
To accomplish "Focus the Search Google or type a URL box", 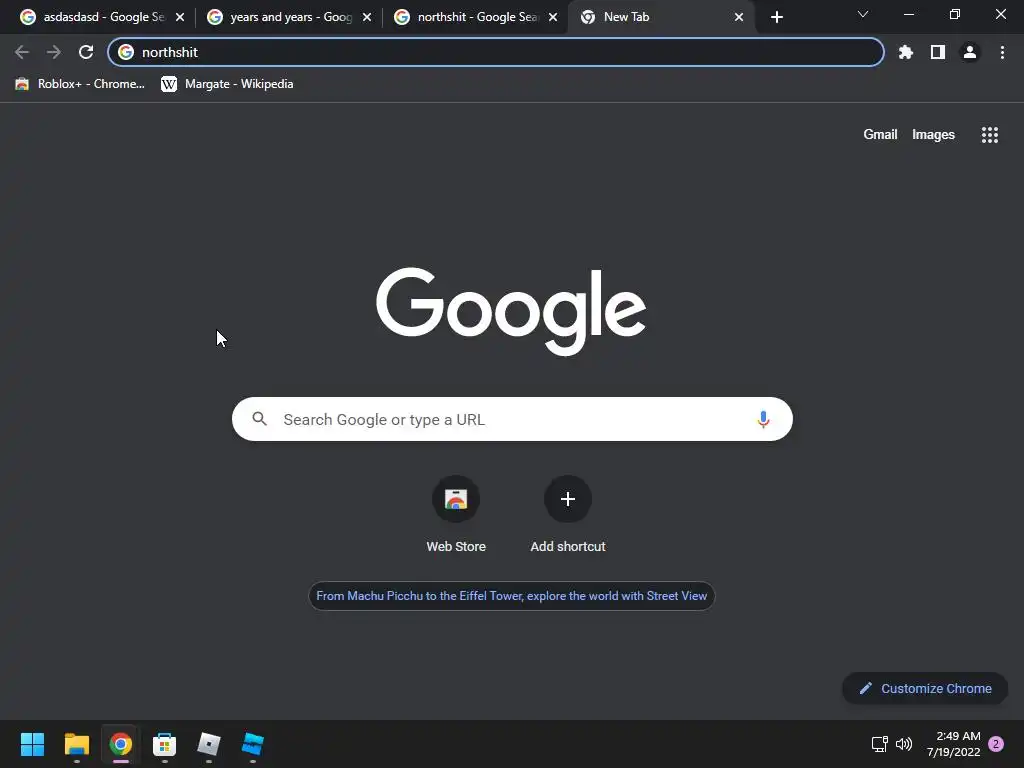I will [x=512, y=419].
